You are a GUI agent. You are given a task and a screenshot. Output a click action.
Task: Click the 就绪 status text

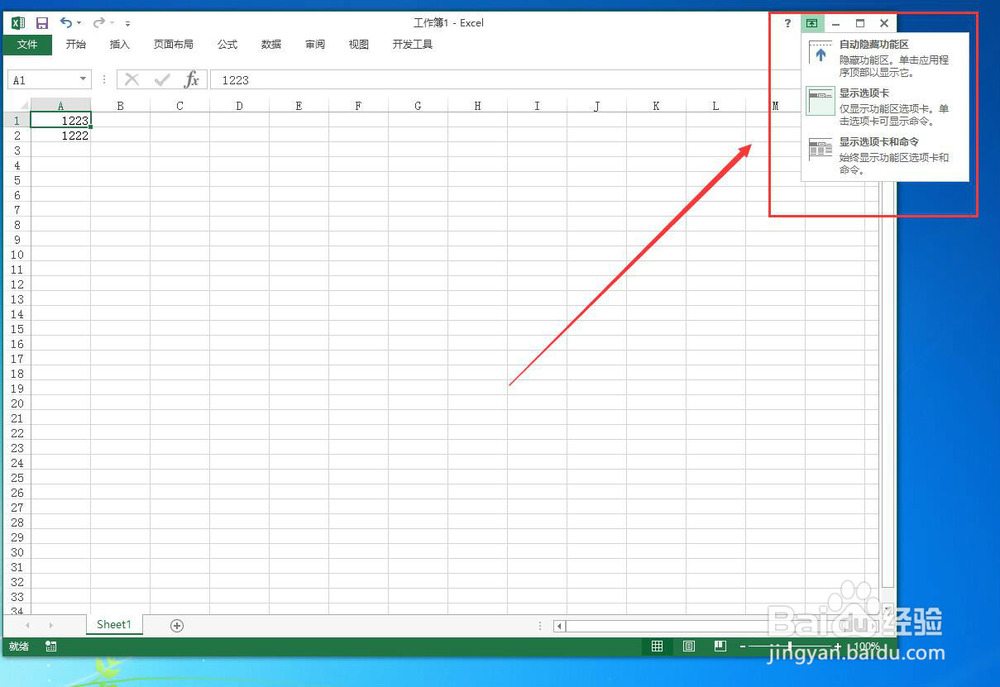point(19,646)
